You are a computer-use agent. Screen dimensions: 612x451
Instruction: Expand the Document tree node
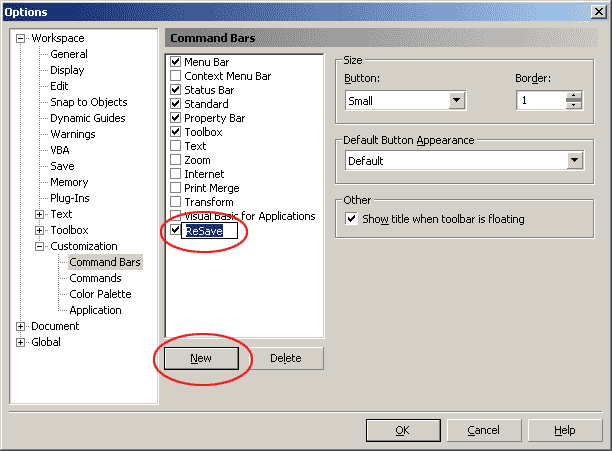[20, 327]
